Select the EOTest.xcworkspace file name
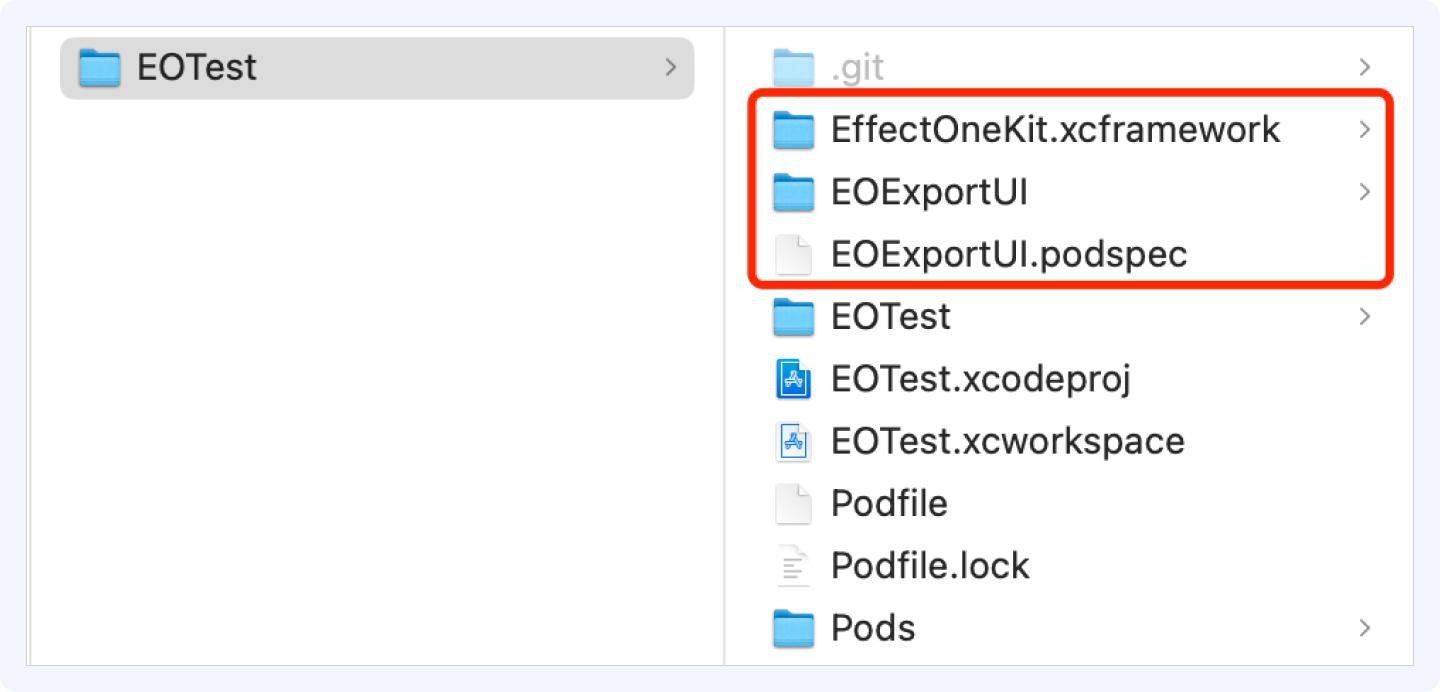Screen dimensions: 1440x692 point(1008,441)
